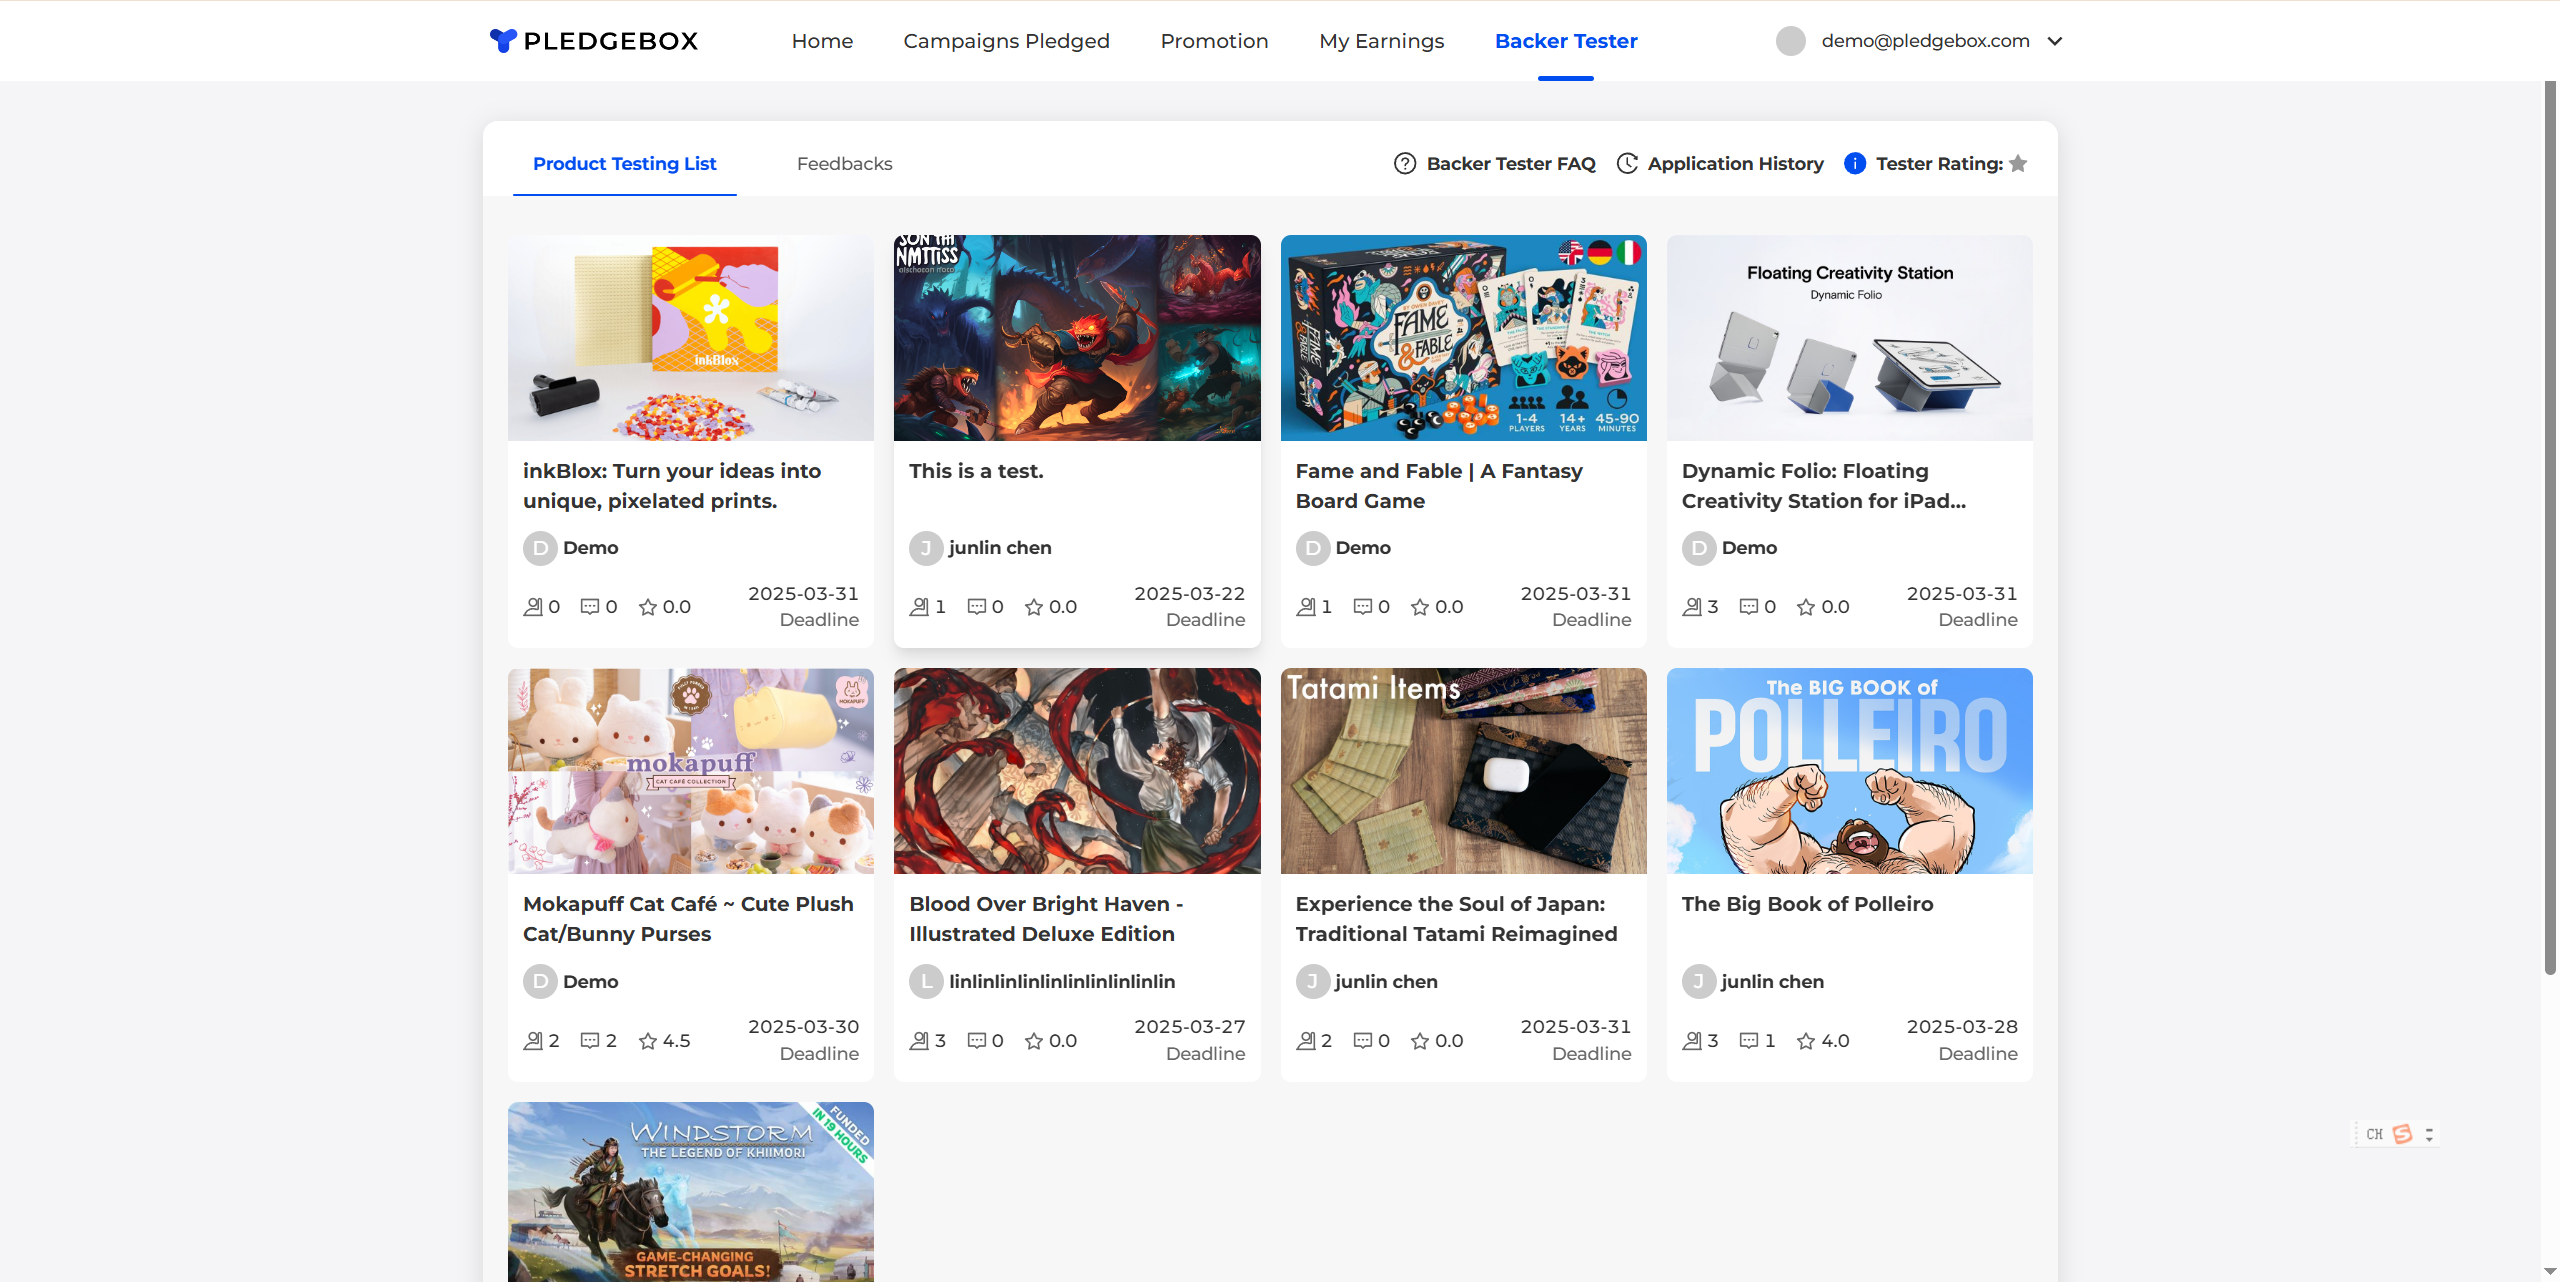Click 'linlinlinlinlinlinlinlinlin' creator name
Screen dimensions: 2560x1282
point(1062,982)
